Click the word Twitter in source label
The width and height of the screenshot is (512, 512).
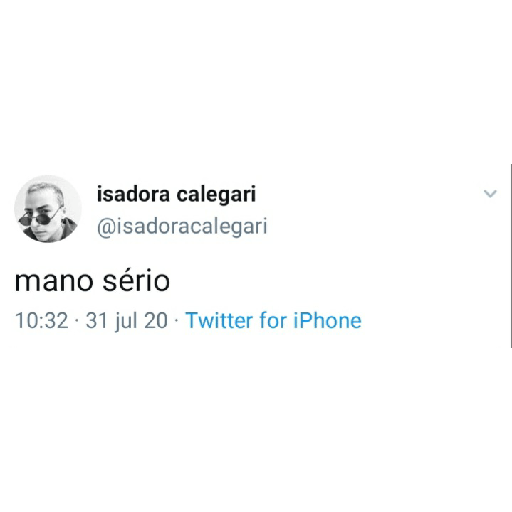pyautogui.click(x=219, y=320)
